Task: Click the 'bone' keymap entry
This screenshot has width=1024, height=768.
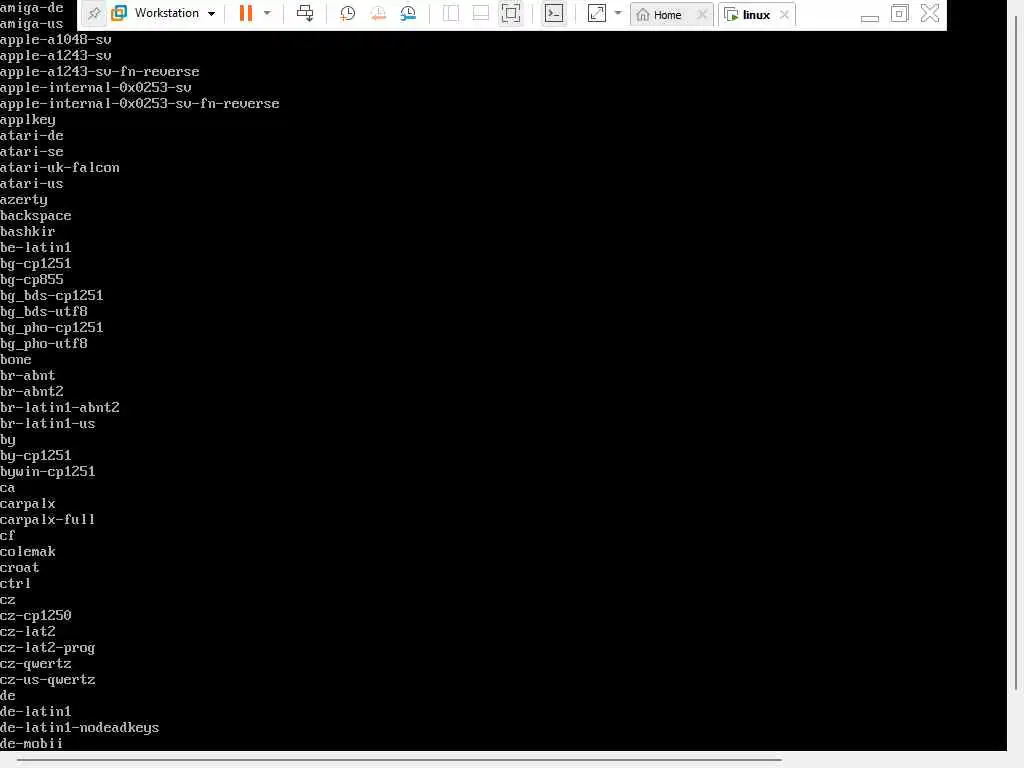Action: point(16,360)
